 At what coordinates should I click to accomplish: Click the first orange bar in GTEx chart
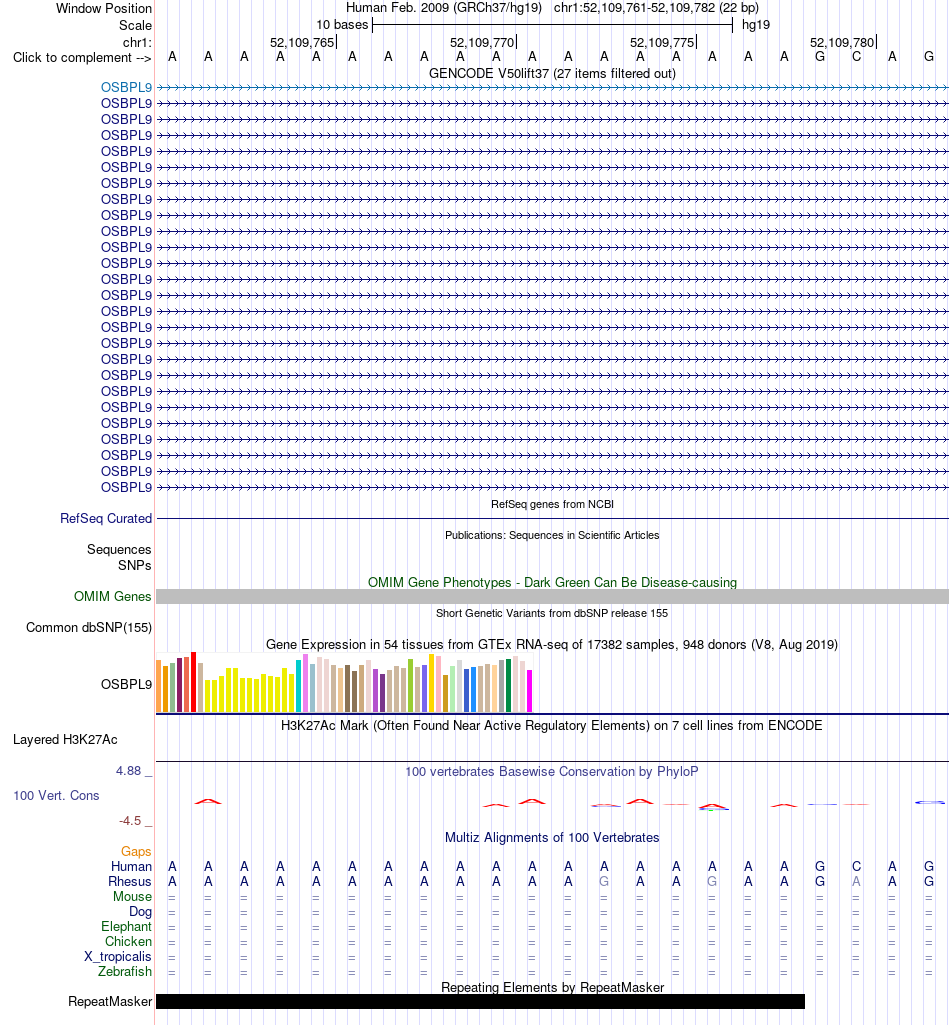159,686
